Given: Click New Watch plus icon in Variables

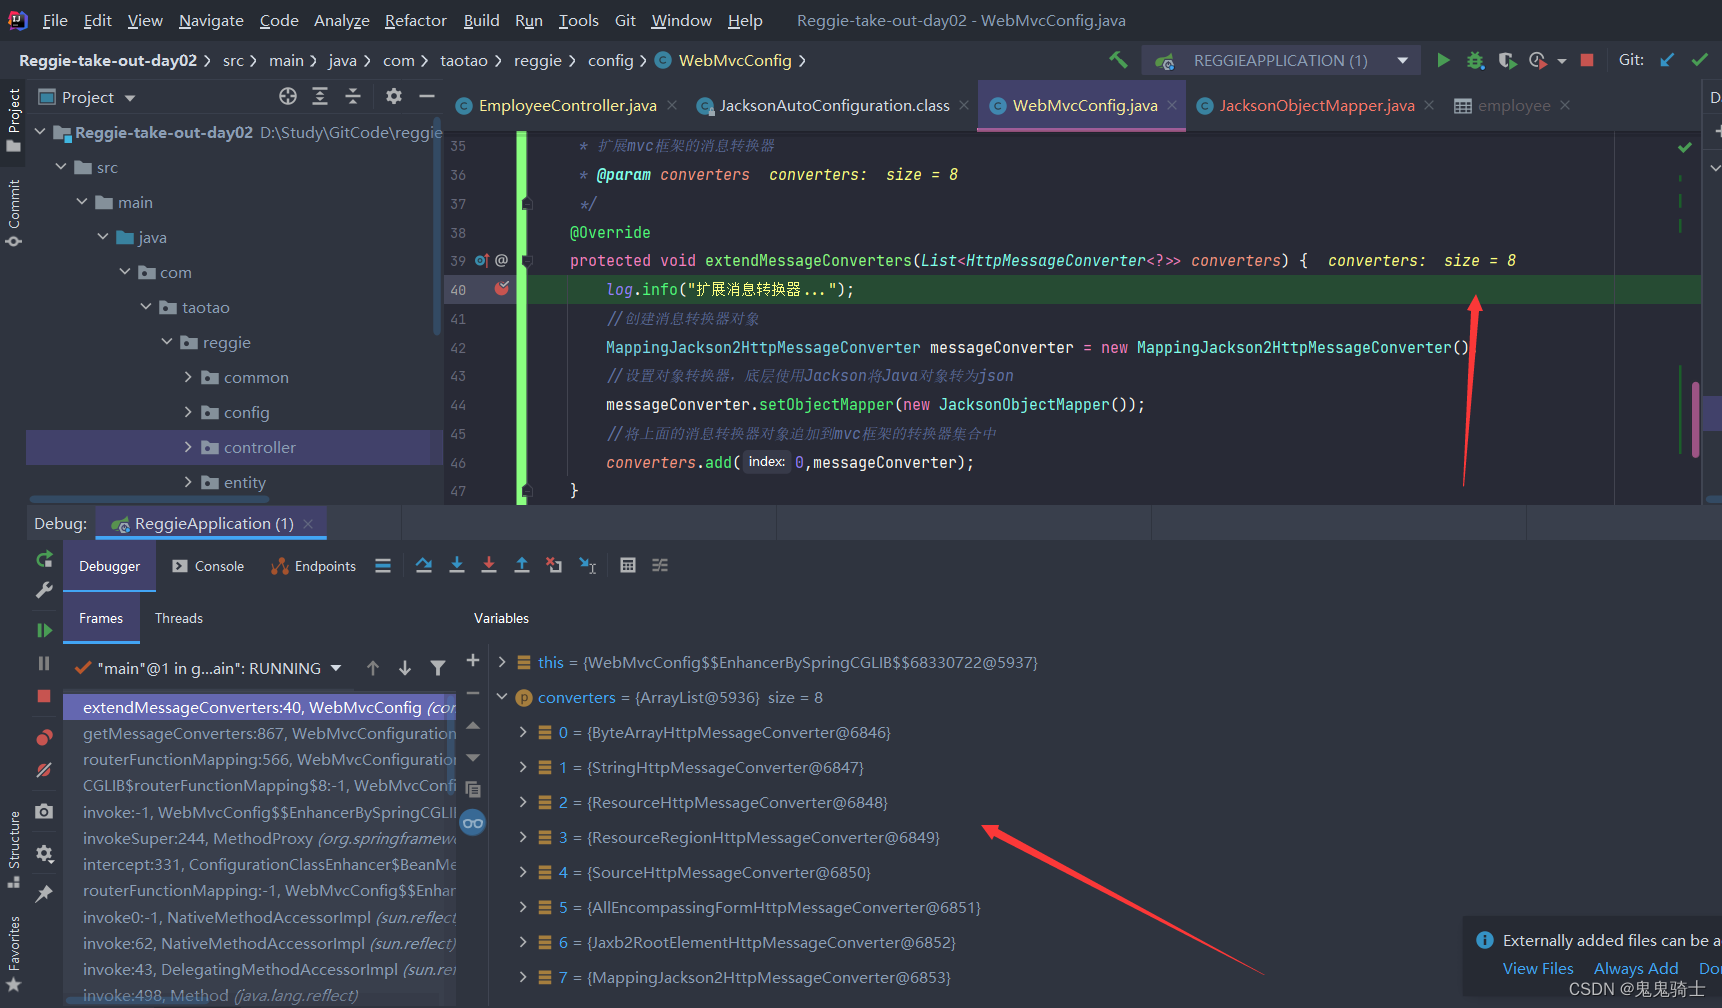Looking at the screenshot, I should tap(473, 660).
